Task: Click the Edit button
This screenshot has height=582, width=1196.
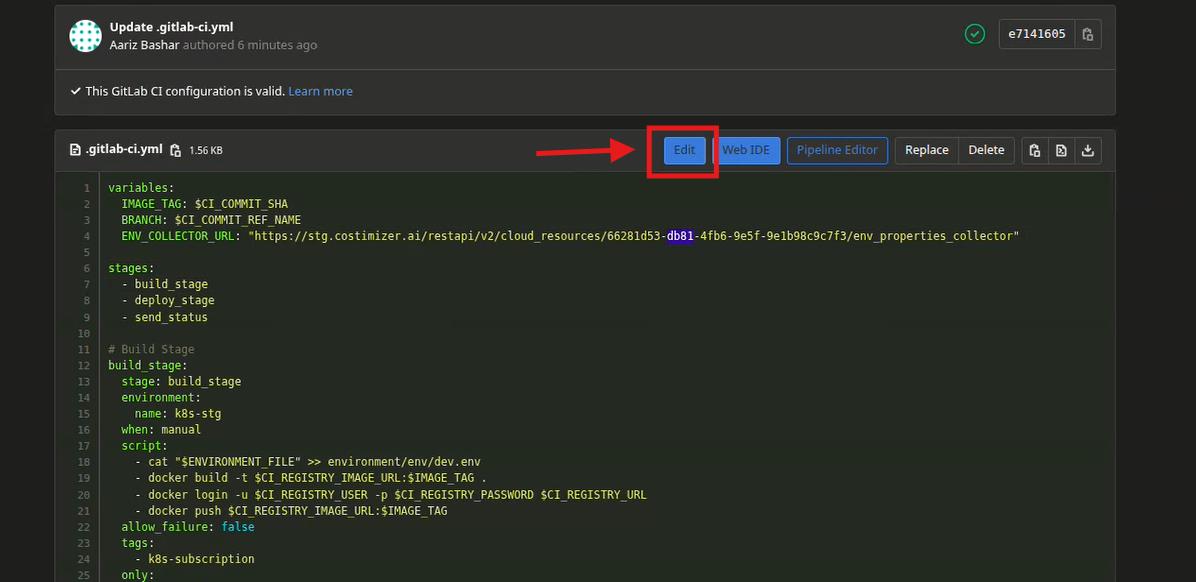Action: 684,150
